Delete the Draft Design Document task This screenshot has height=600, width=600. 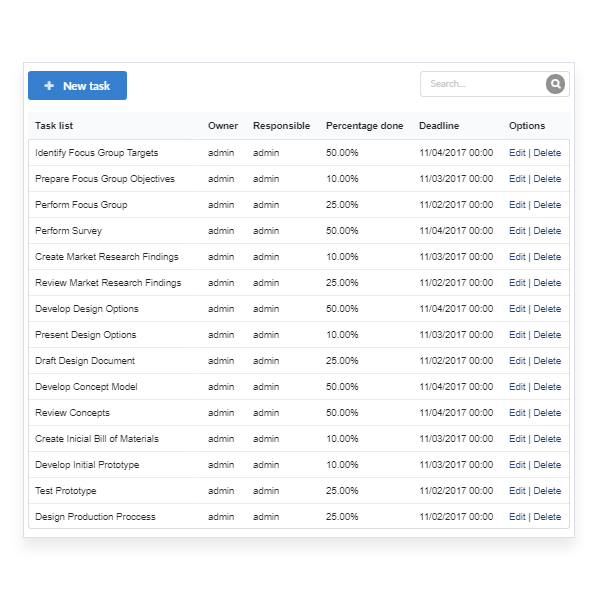point(547,361)
